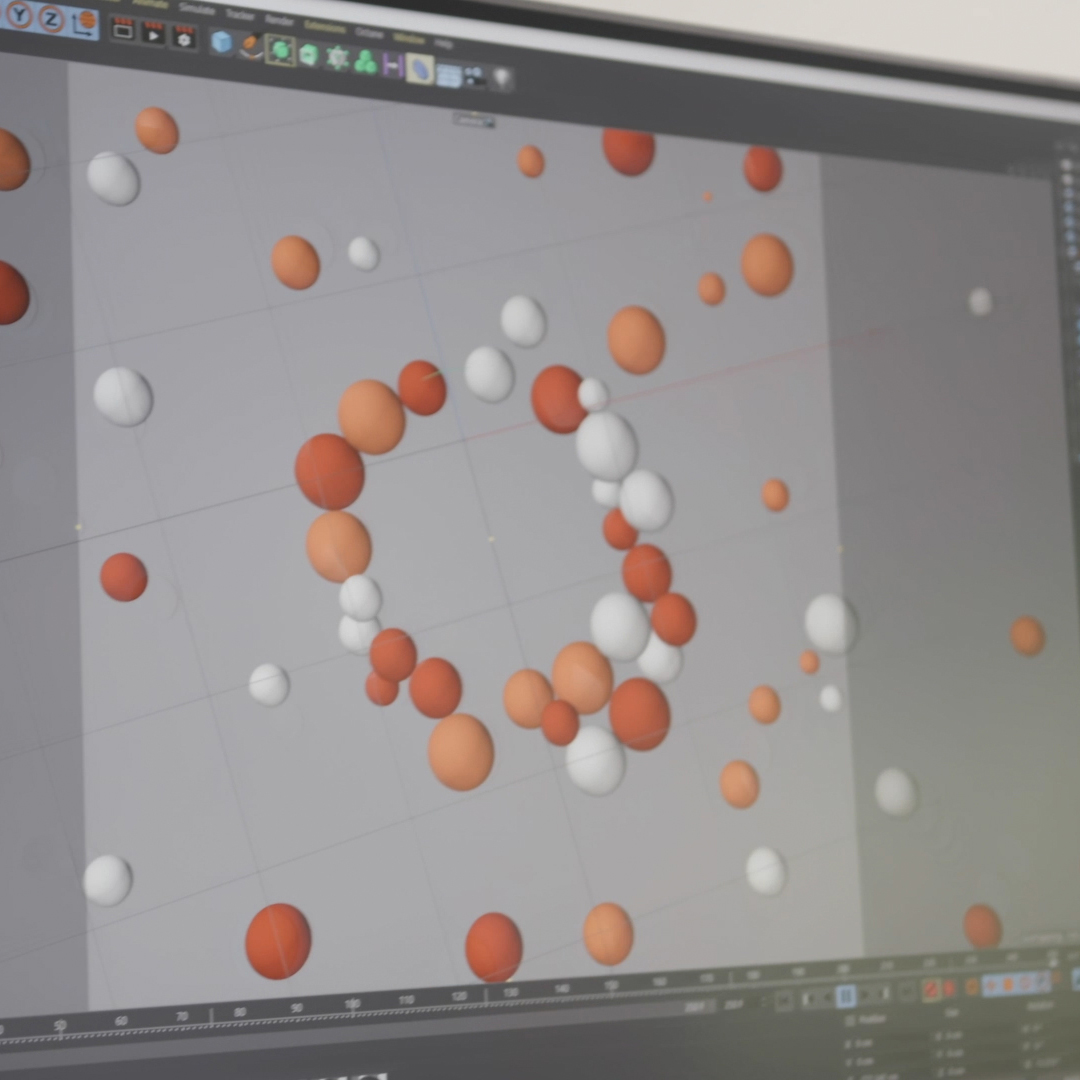Click frame 100 on the timeline ruler
Image resolution: width=1080 pixels, height=1080 pixels.
pos(352,1004)
